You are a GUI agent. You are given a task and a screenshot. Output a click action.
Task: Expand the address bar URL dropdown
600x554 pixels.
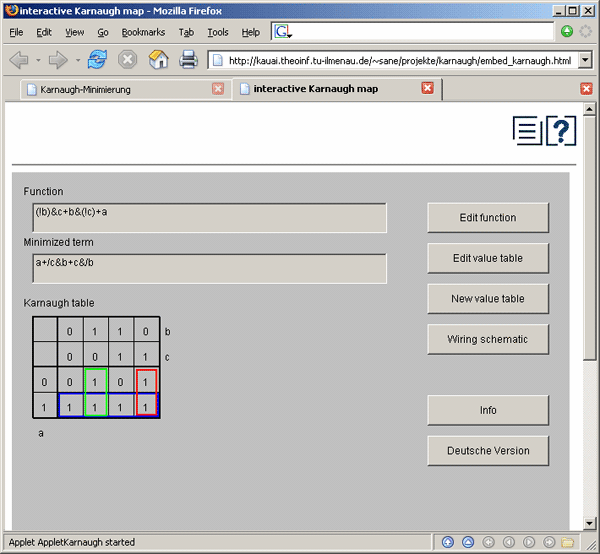coord(585,60)
